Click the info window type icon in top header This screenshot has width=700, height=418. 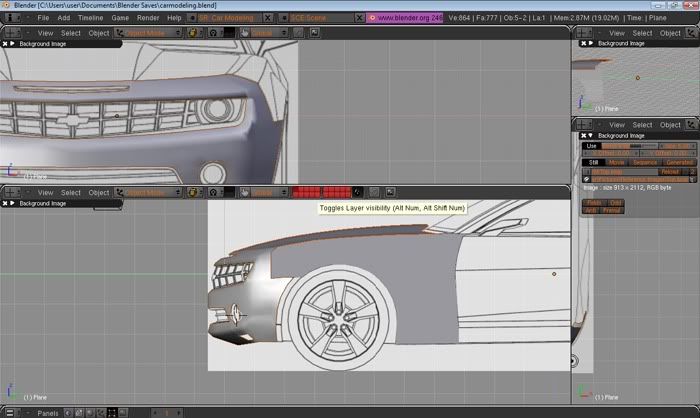(11, 18)
